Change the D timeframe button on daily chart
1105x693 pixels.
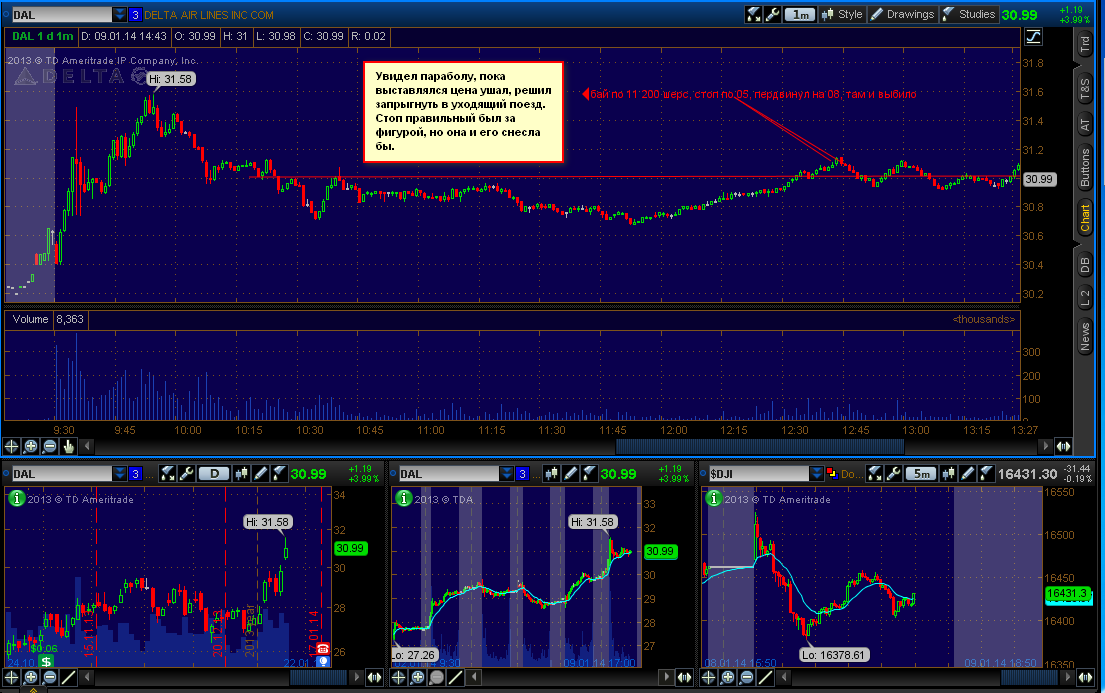point(214,474)
